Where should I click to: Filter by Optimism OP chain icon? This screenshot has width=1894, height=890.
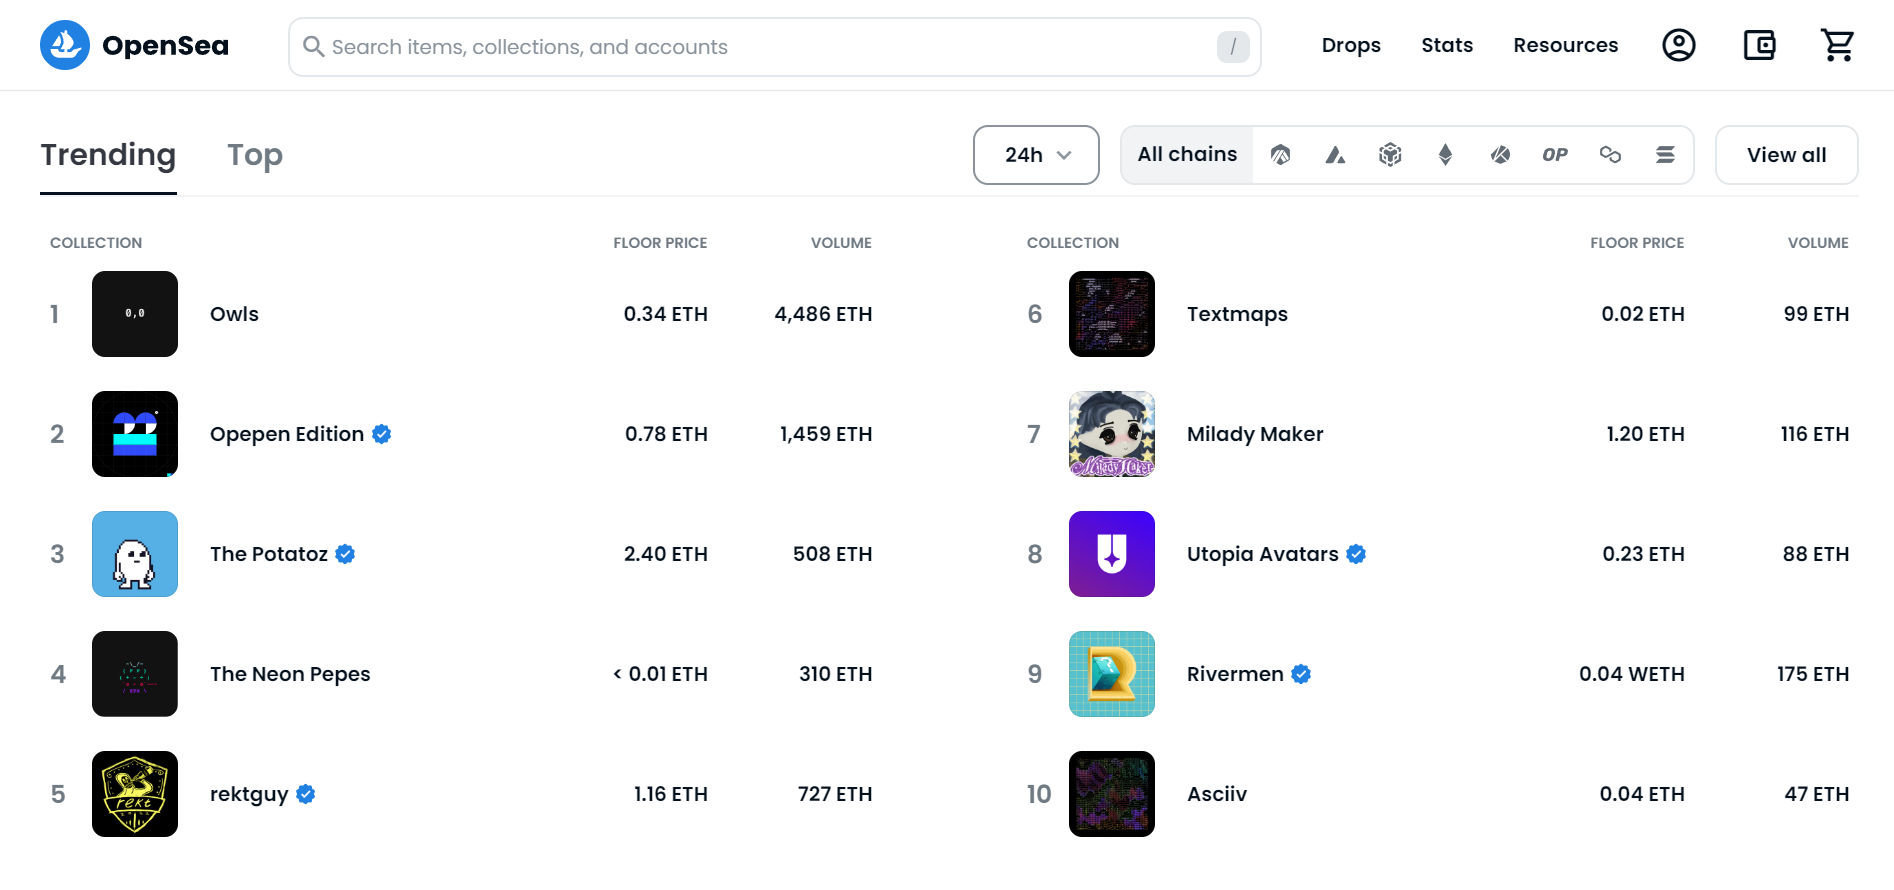tap(1555, 155)
